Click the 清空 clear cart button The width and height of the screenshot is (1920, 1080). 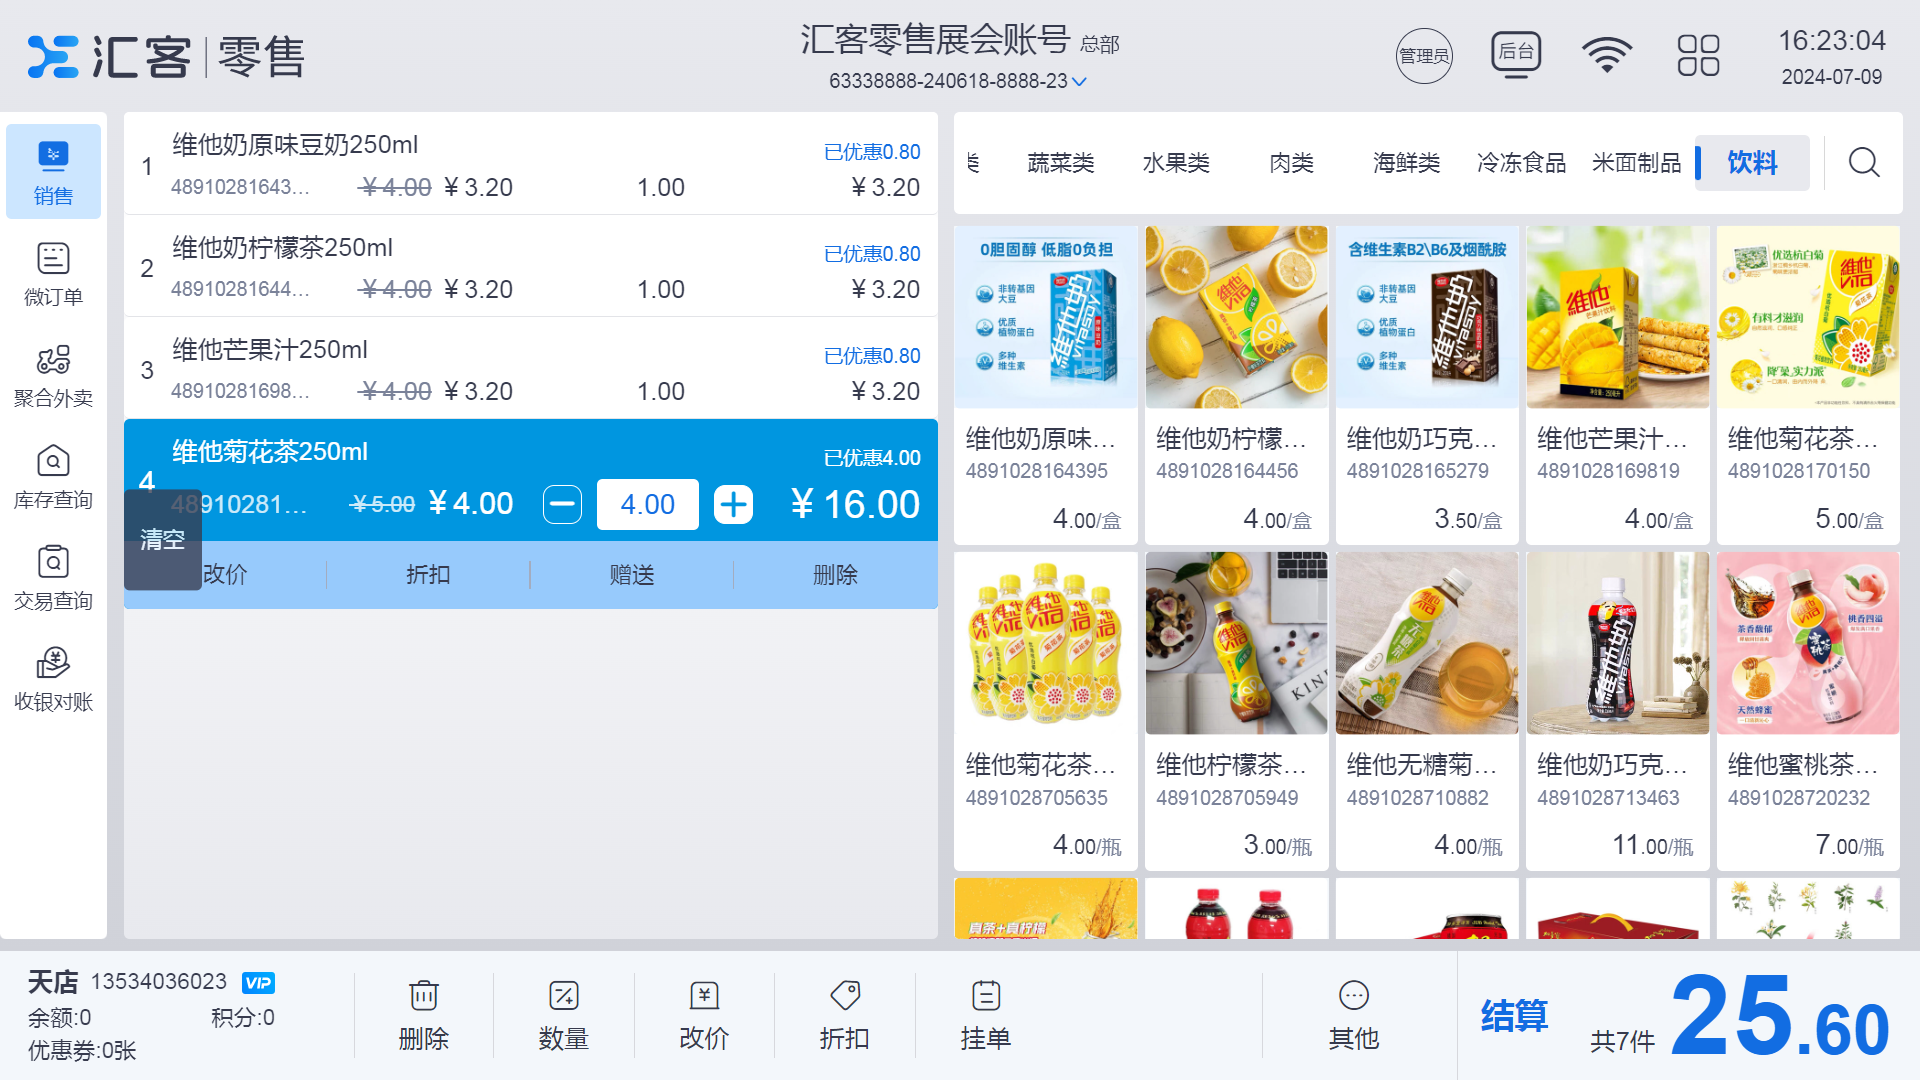(x=162, y=540)
